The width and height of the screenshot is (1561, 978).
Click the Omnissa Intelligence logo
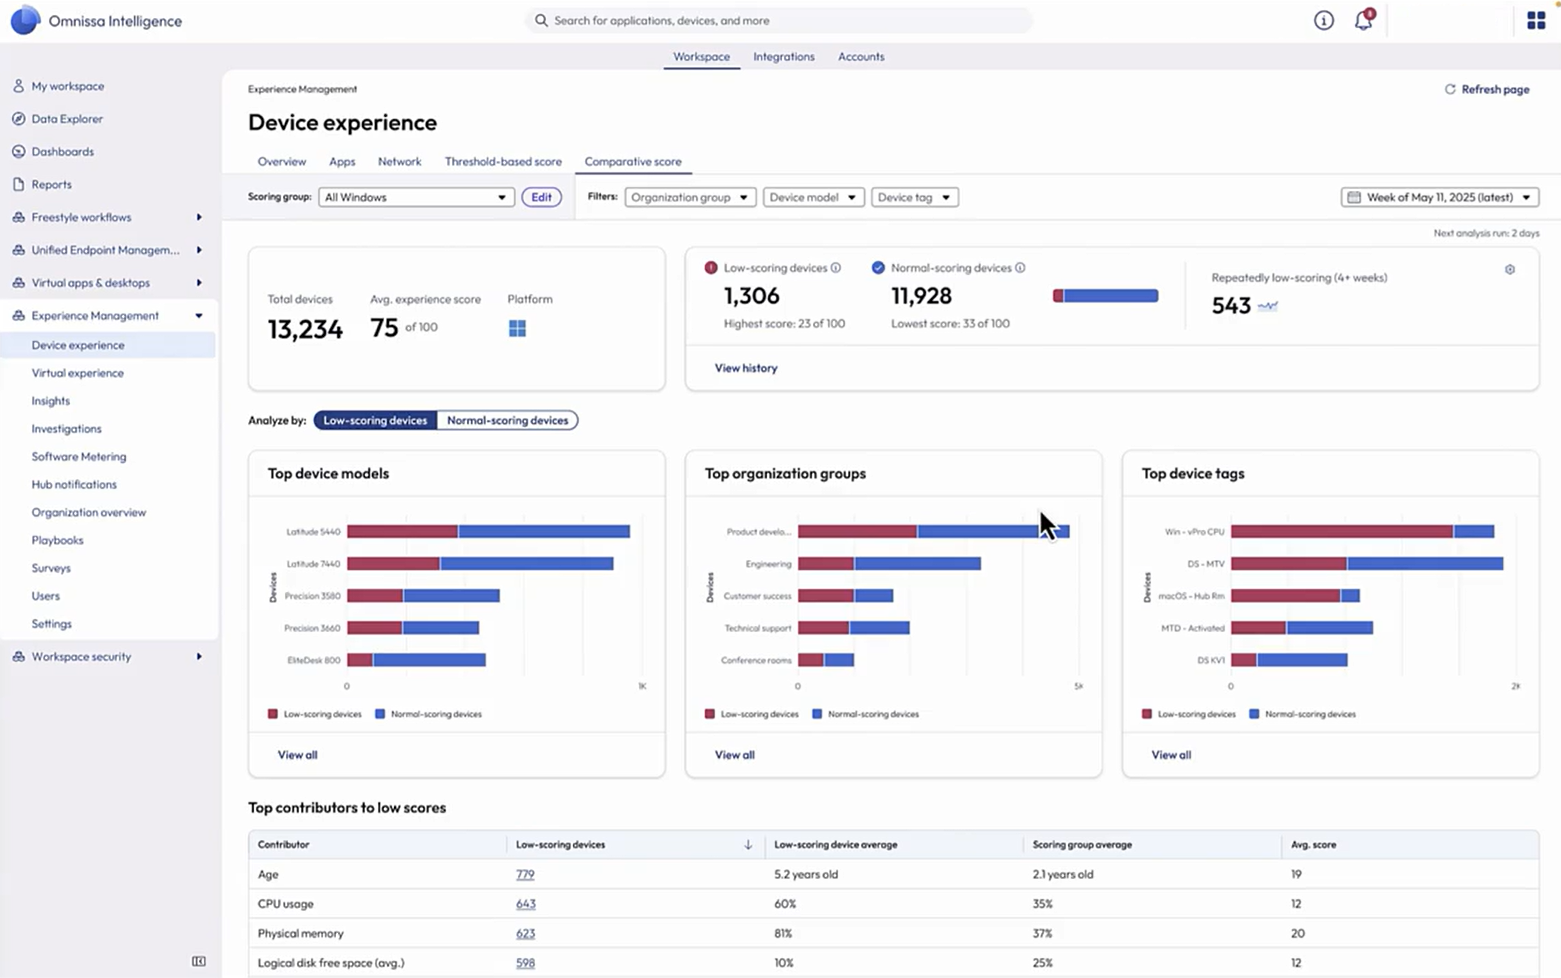tap(25, 20)
